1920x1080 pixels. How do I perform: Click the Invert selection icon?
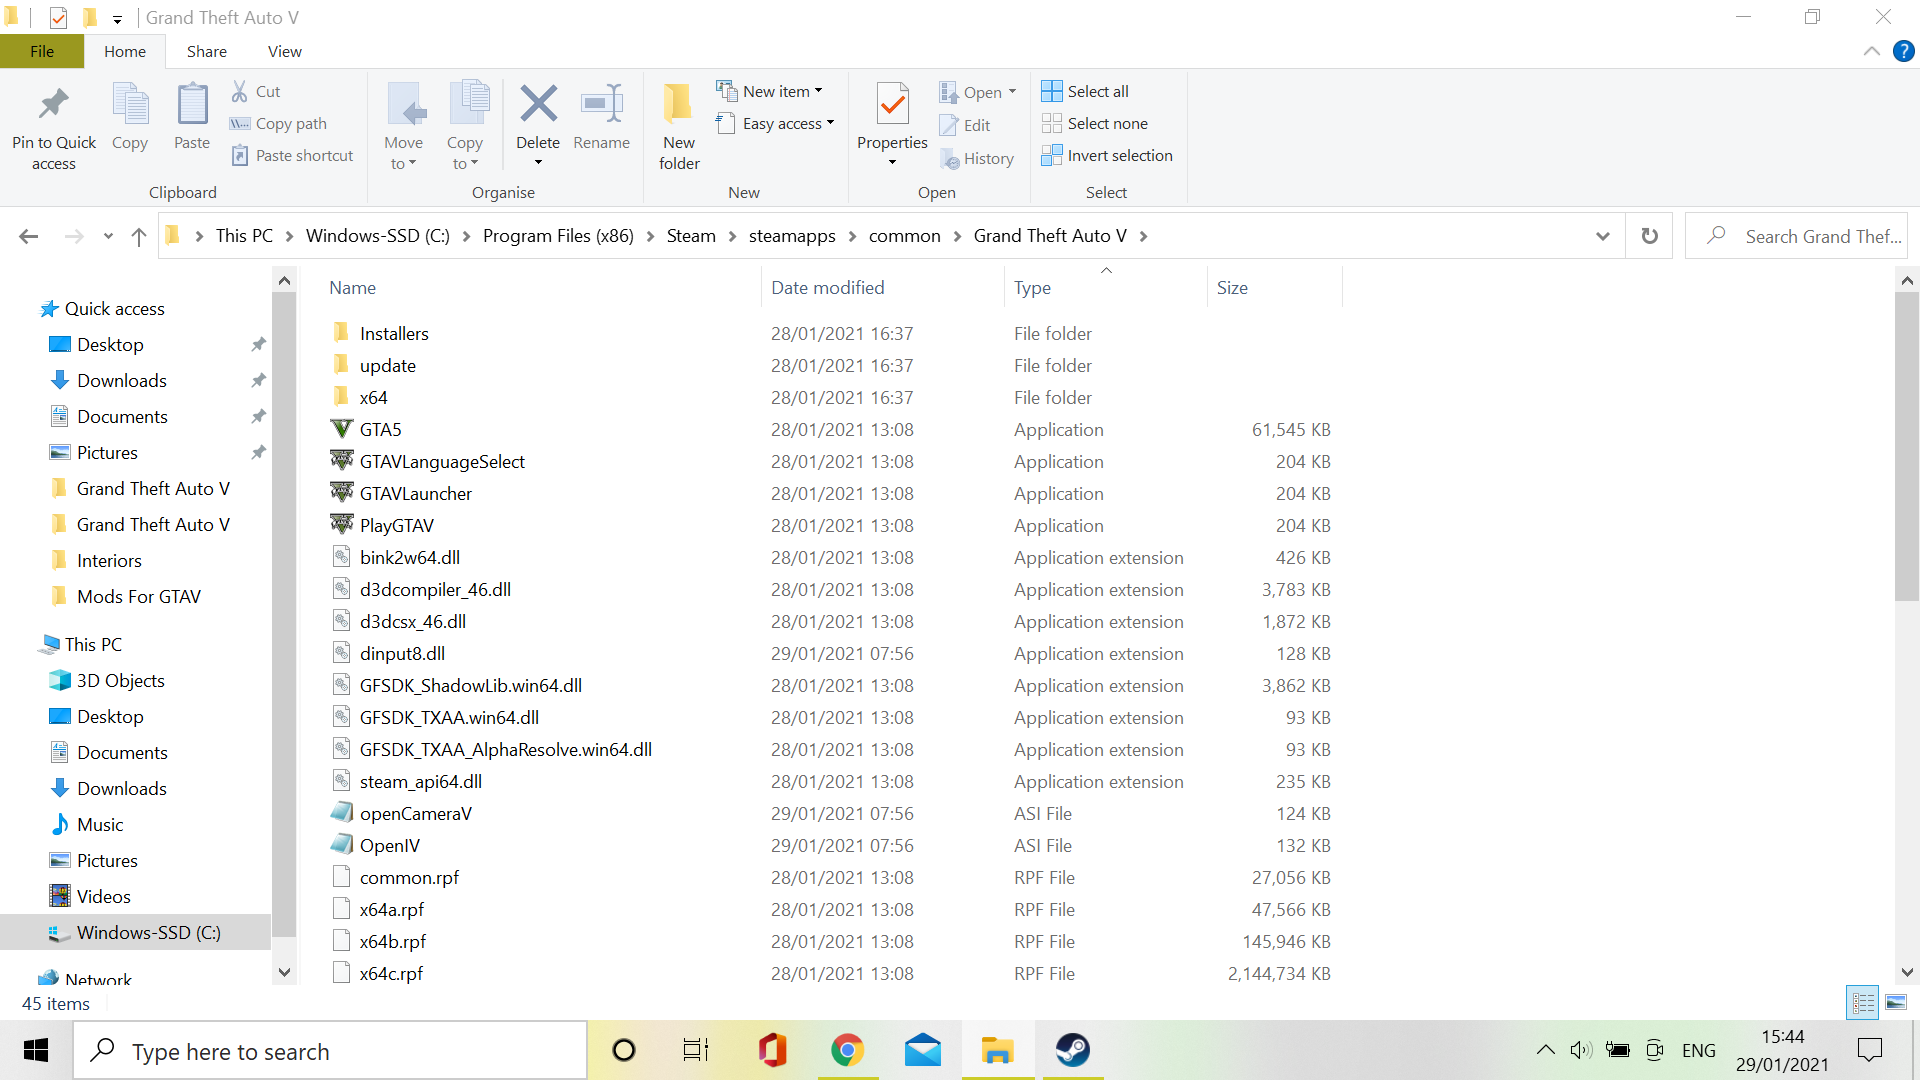[x=1051, y=155]
